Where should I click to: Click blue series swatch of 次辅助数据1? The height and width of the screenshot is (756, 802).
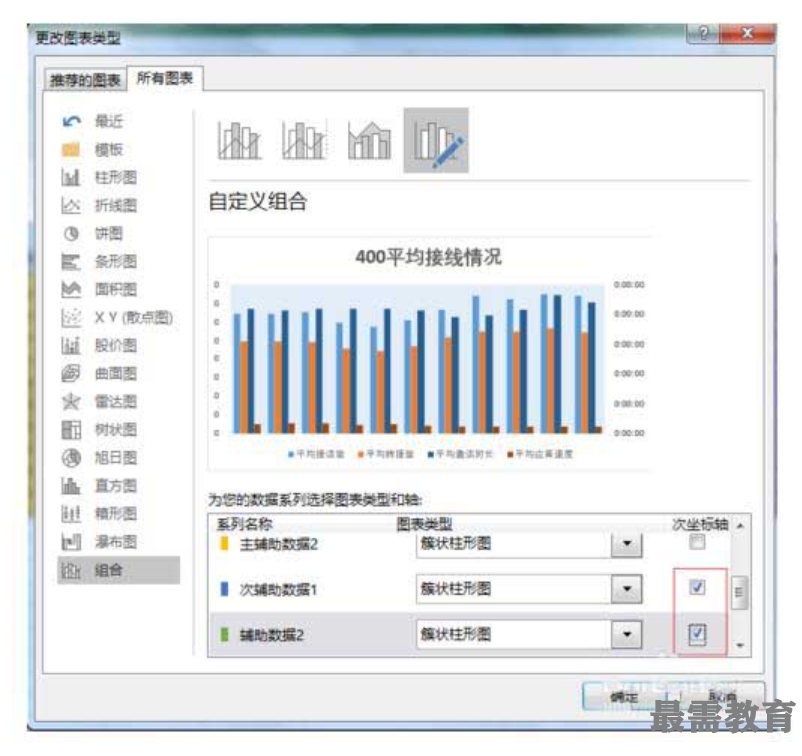pos(224,589)
